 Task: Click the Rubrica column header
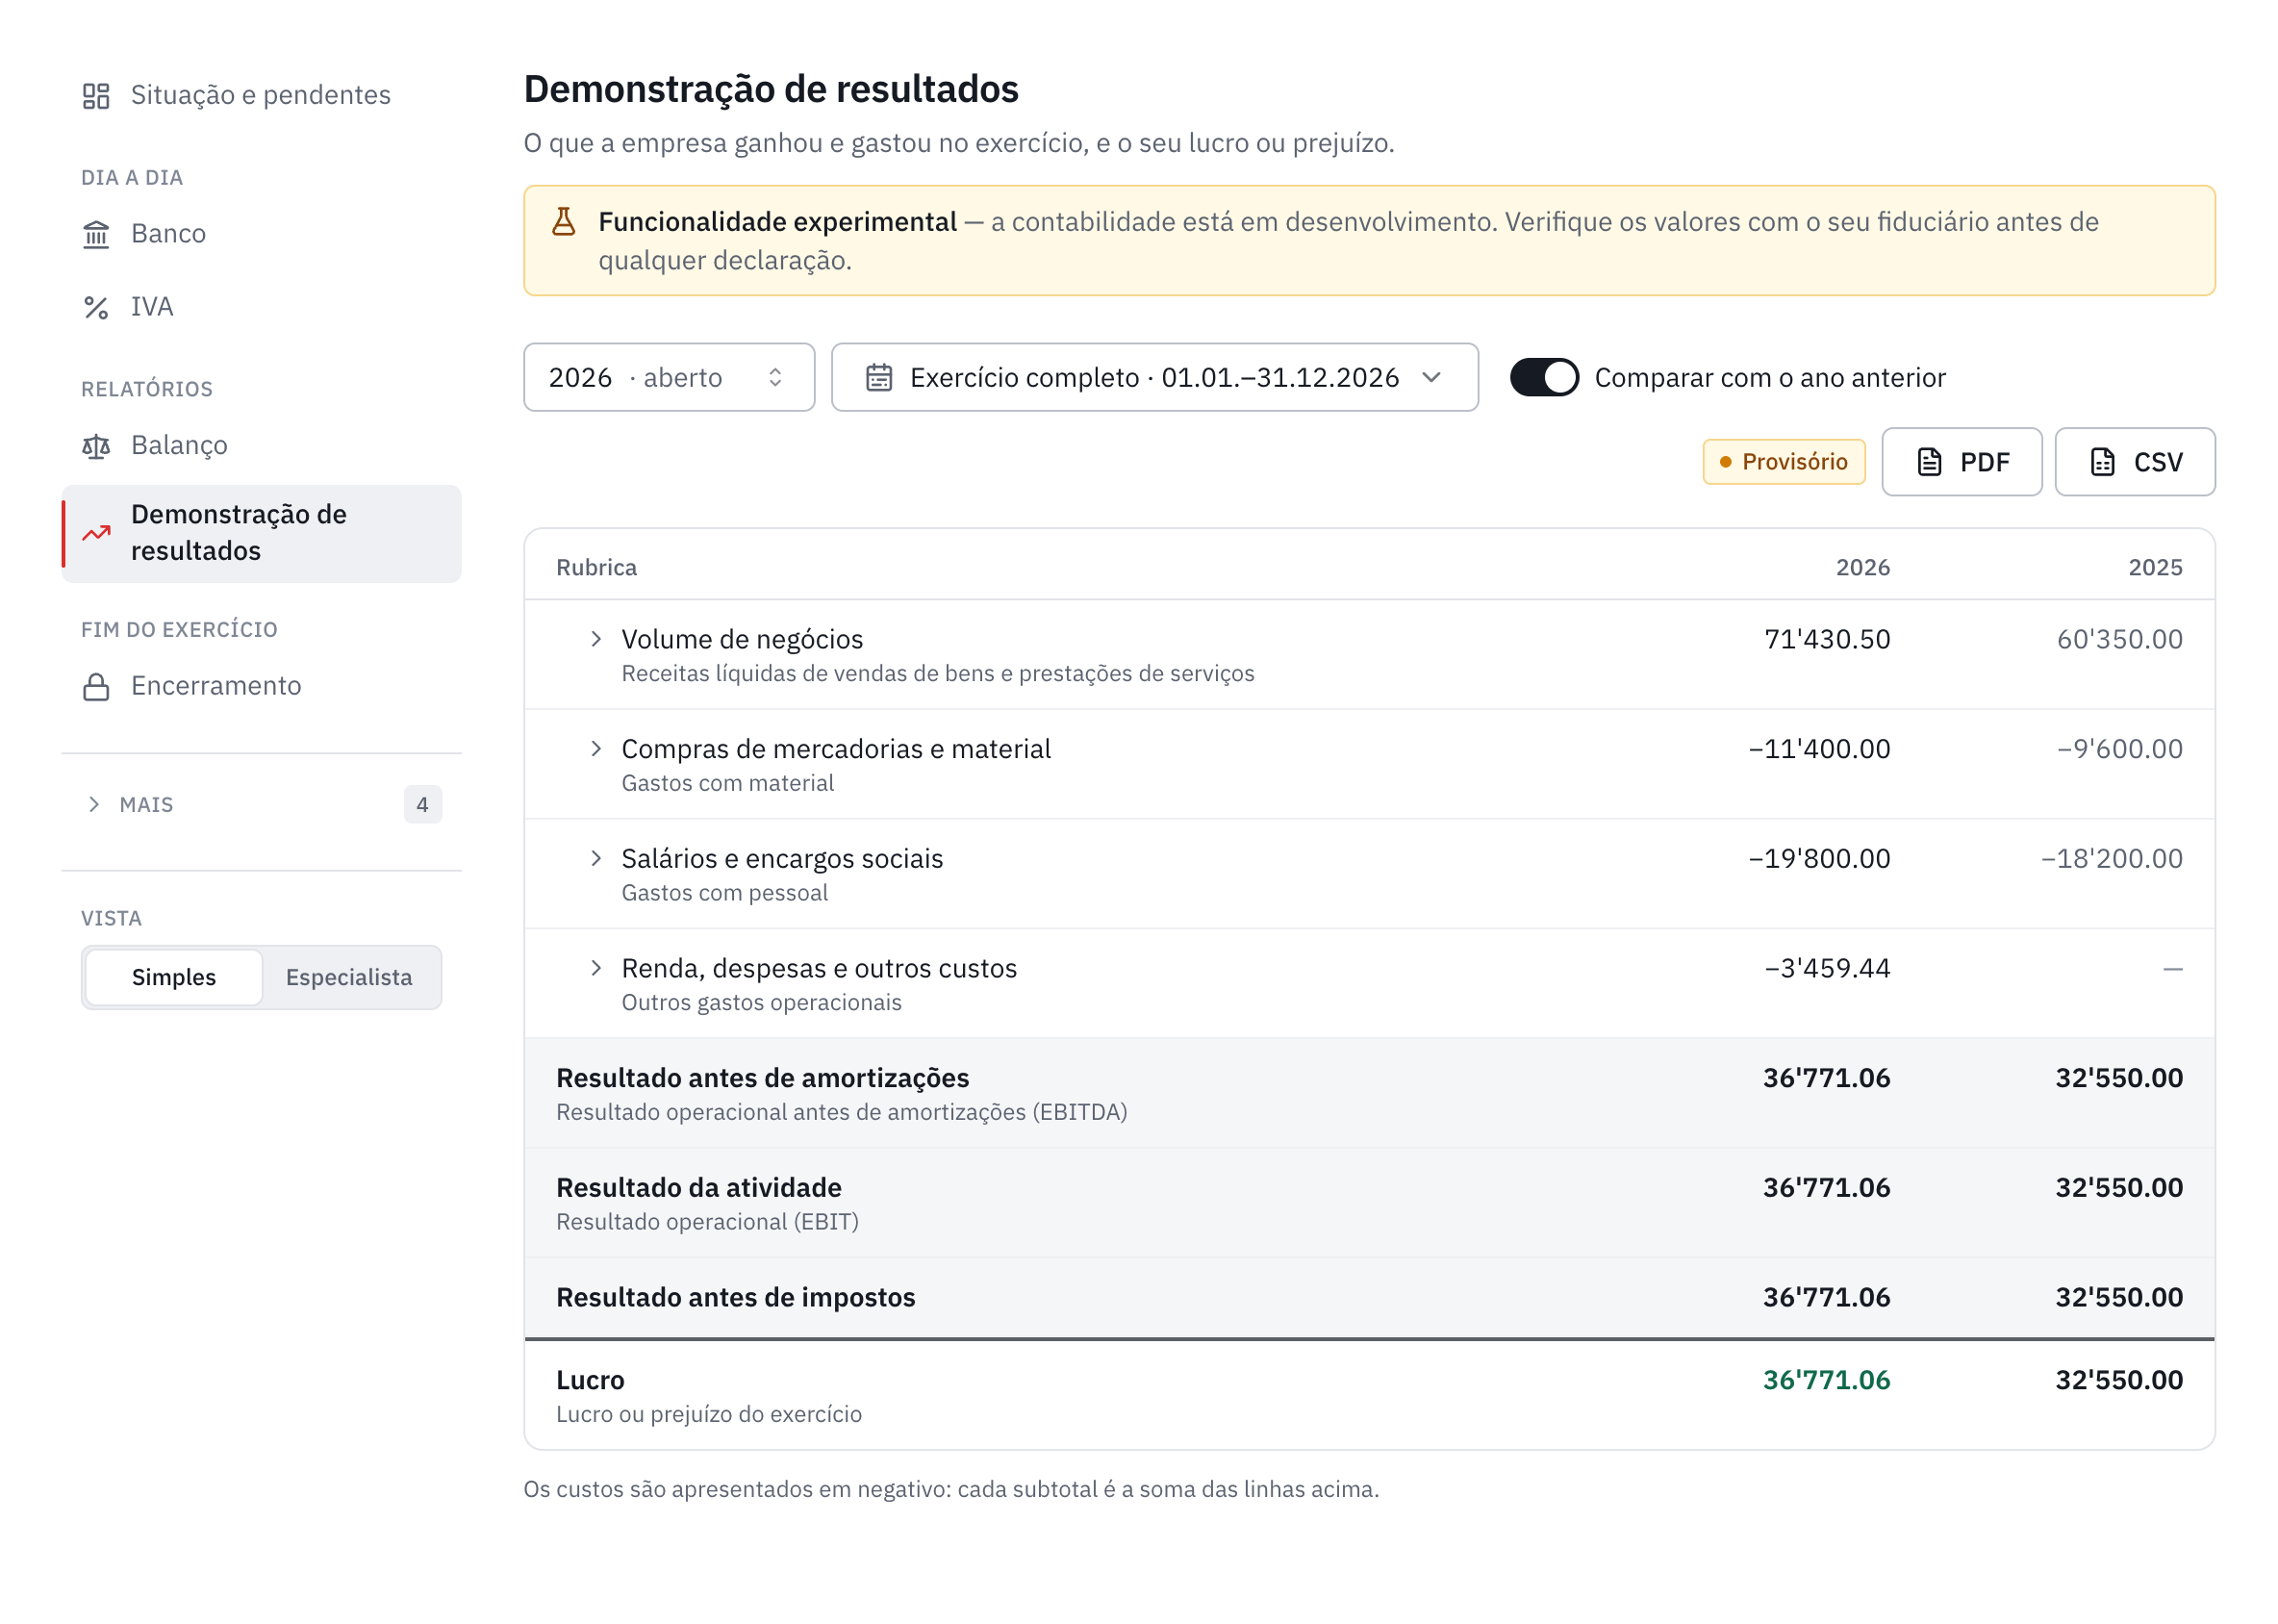[x=597, y=568]
